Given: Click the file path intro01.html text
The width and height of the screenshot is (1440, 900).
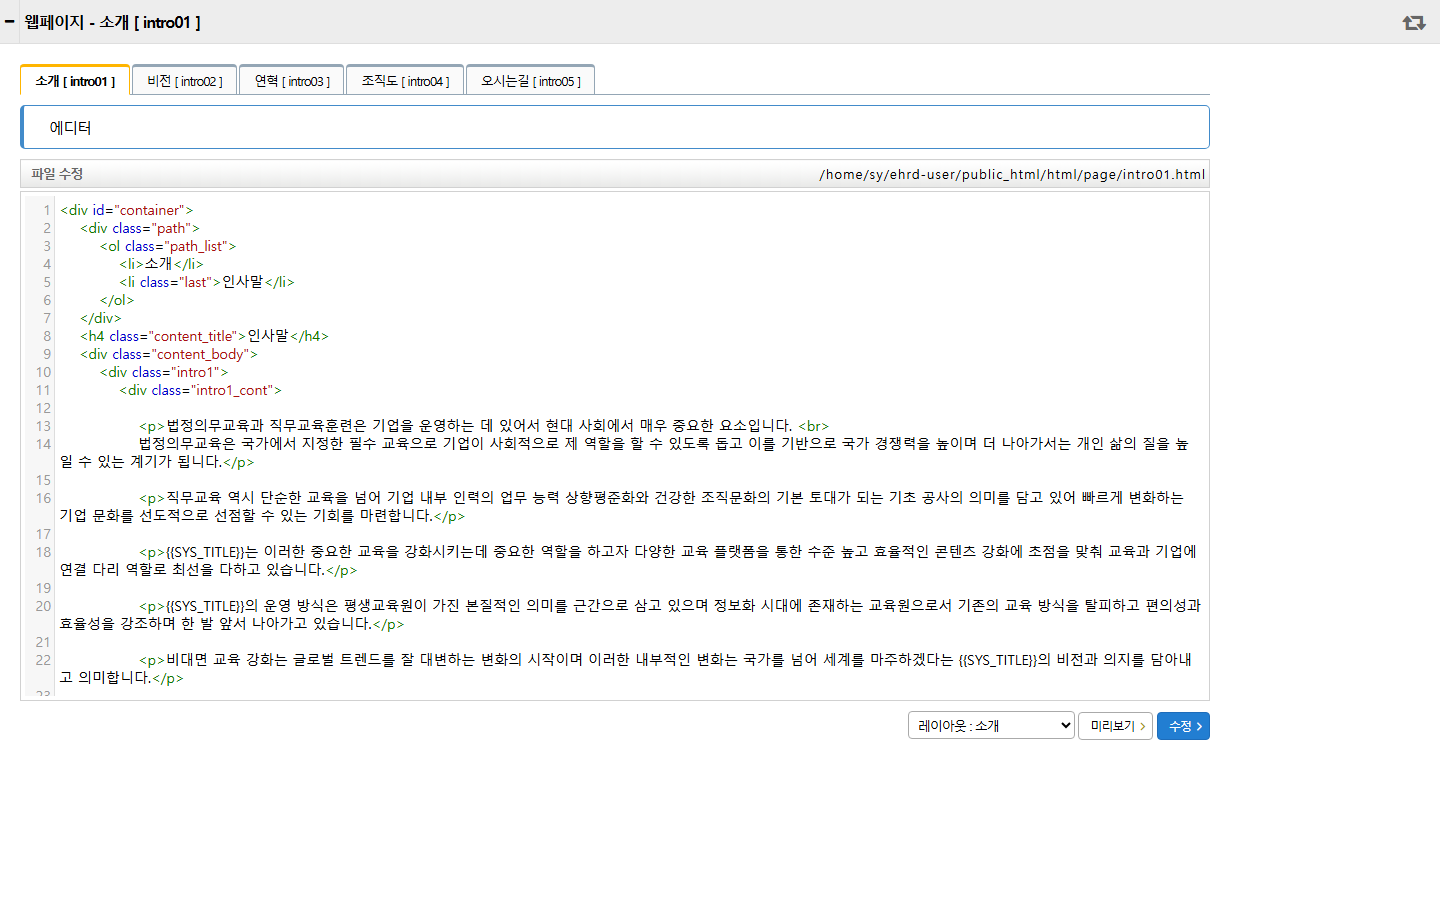Looking at the screenshot, I should pyautogui.click(x=1012, y=174).
